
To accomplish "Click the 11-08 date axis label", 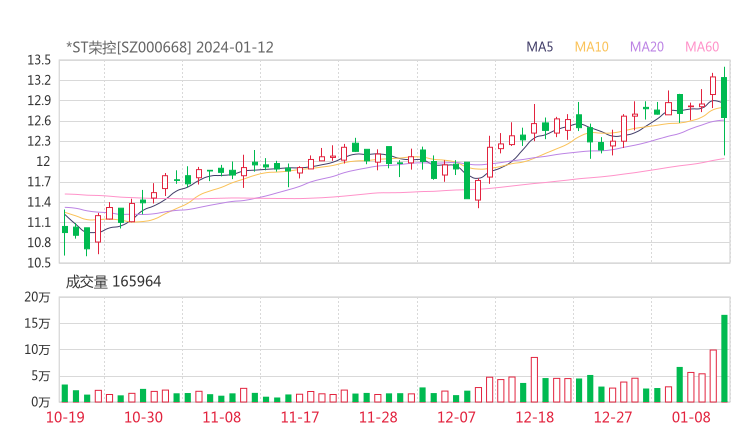I will (221, 417).
